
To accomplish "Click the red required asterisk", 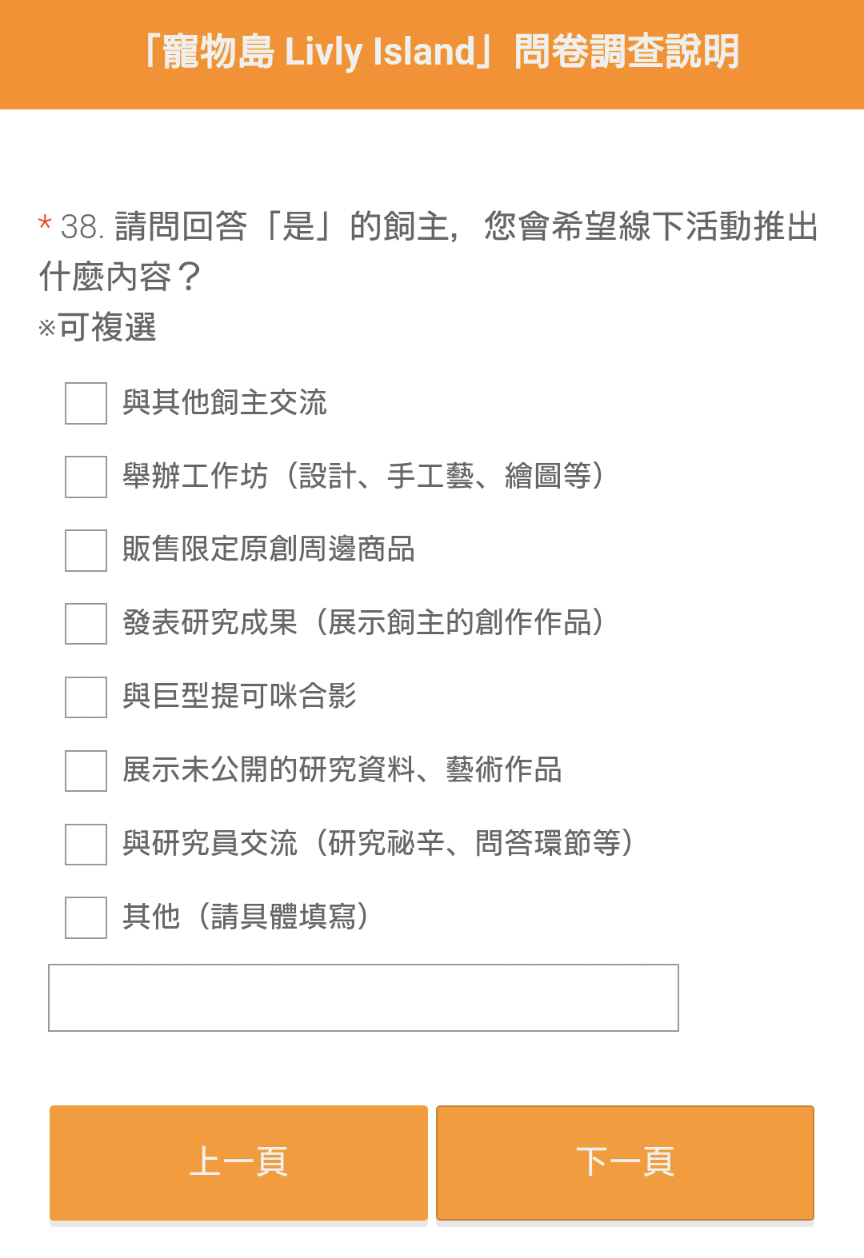I will coord(45,226).
